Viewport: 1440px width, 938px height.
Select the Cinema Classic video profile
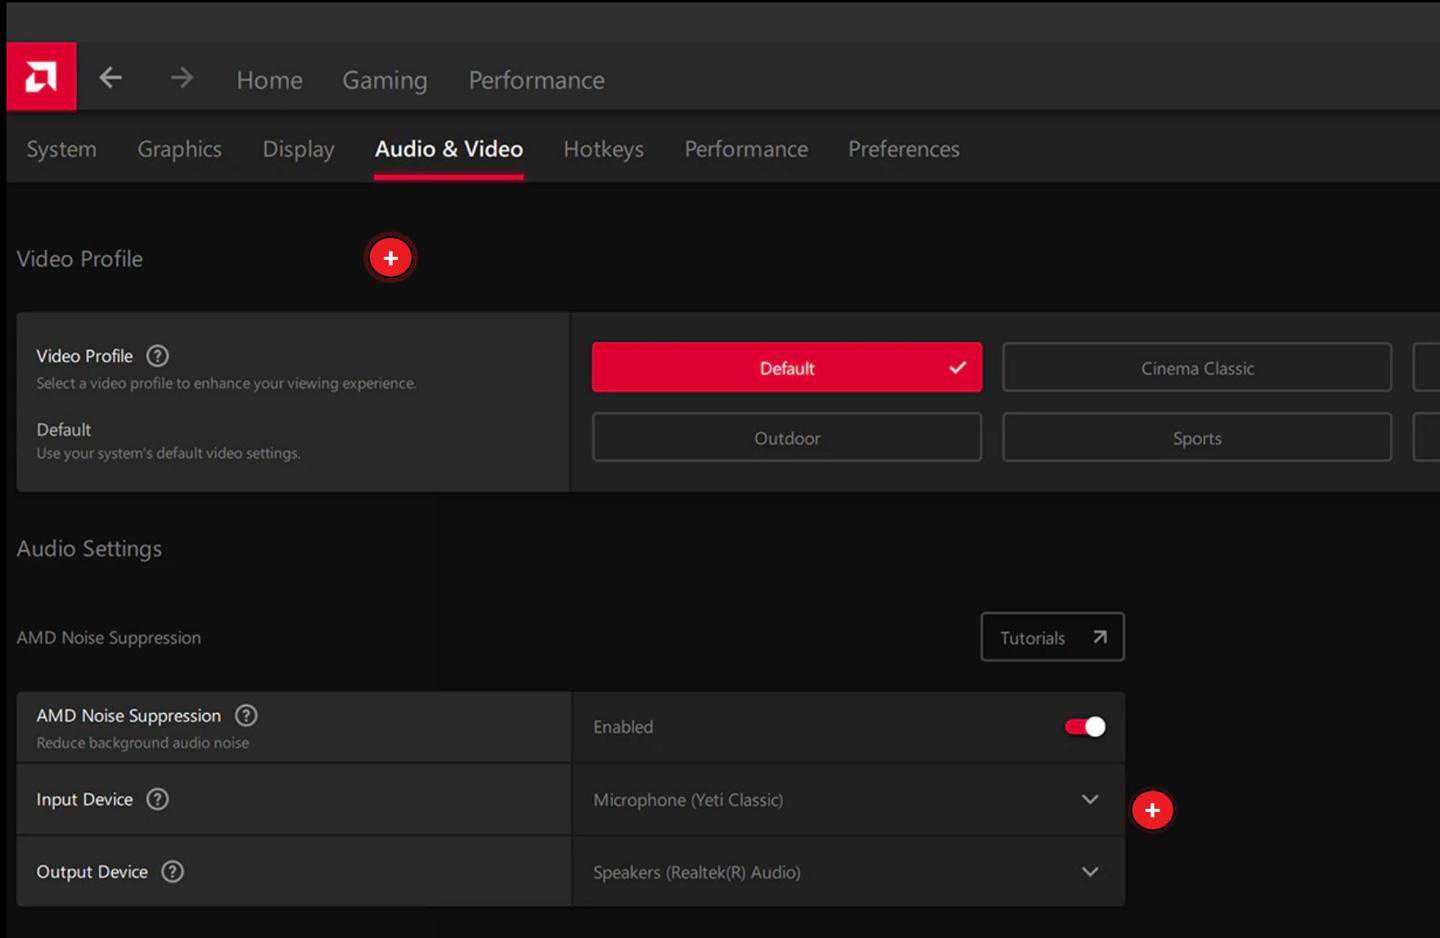[x=1196, y=368]
